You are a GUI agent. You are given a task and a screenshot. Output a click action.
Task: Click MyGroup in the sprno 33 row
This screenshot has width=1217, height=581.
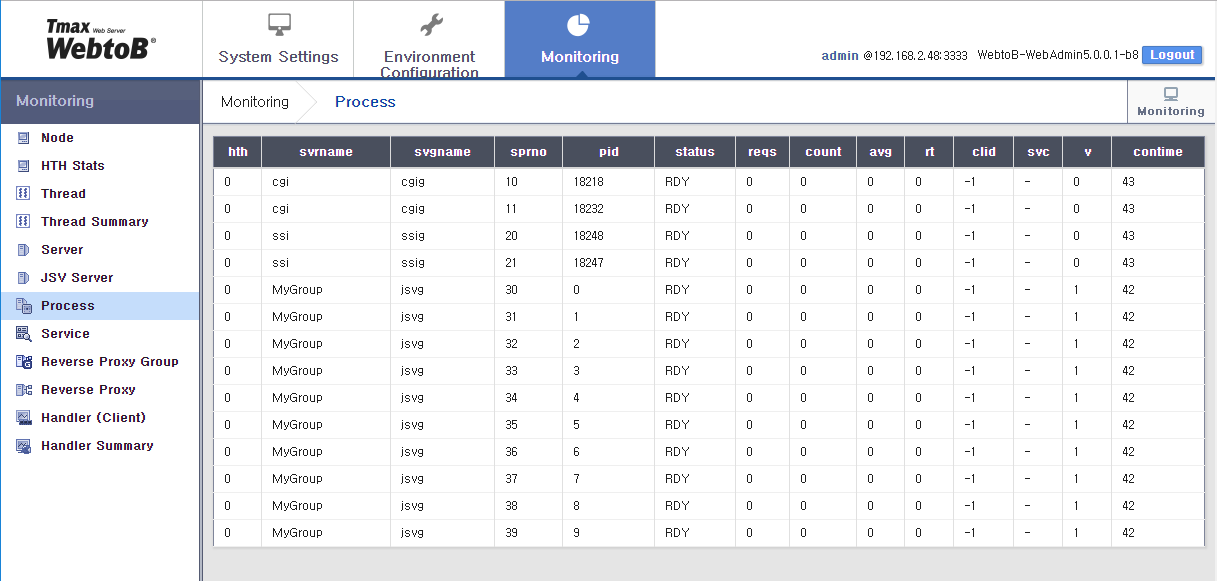point(297,371)
